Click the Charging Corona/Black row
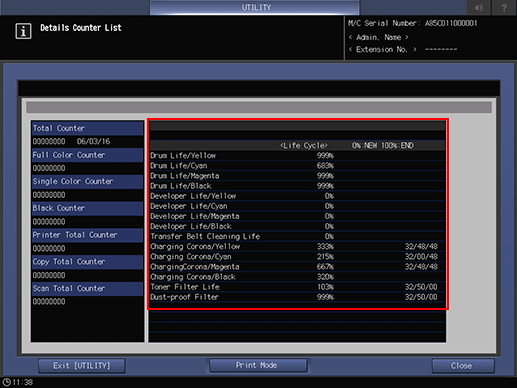517x388 pixels. [x=297, y=277]
